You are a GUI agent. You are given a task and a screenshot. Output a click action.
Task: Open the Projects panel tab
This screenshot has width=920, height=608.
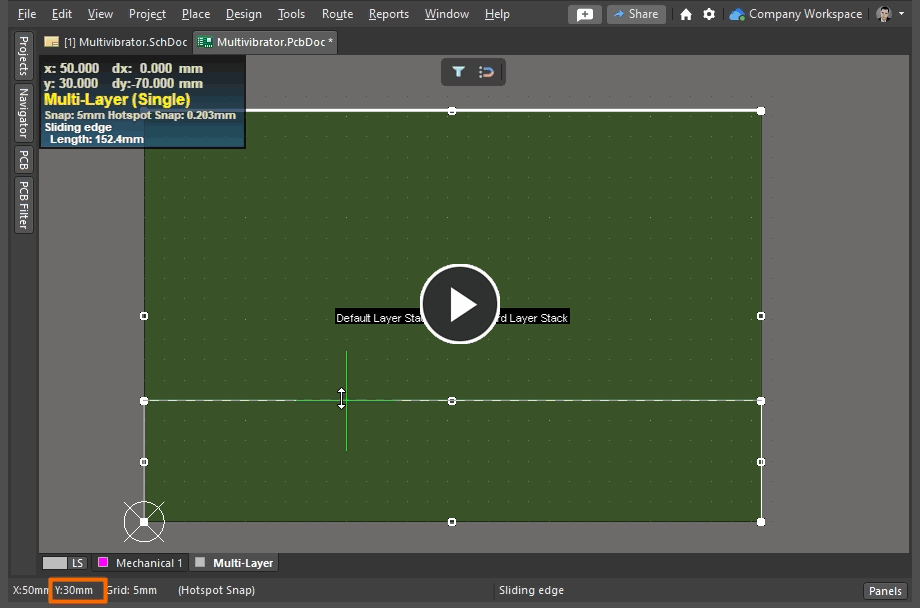pos(22,55)
